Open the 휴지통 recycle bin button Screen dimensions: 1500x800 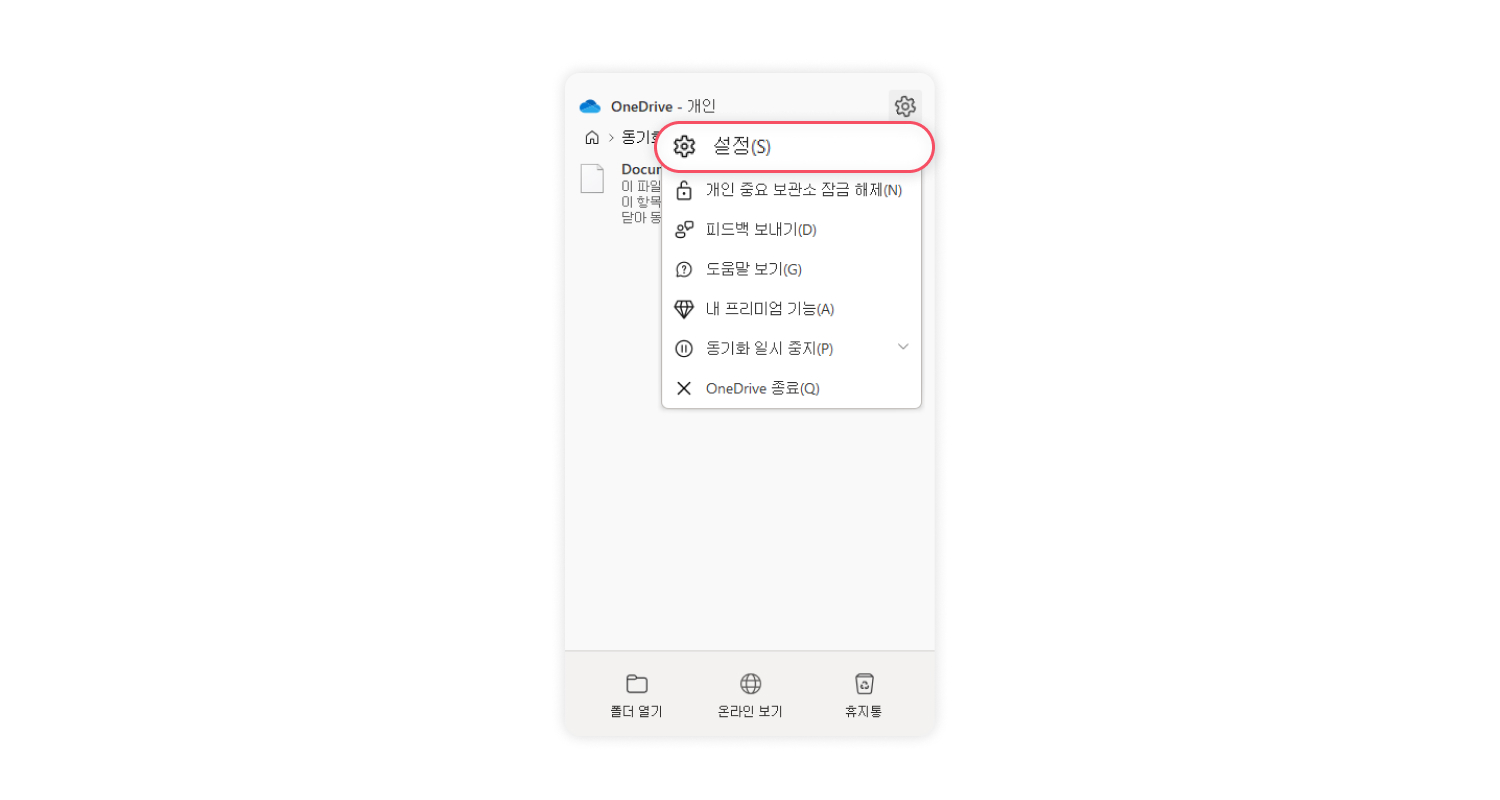(x=864, y=696)
